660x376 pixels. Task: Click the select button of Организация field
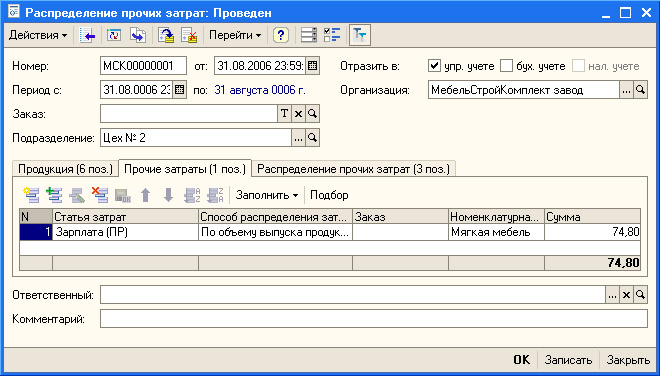[626, 90]
